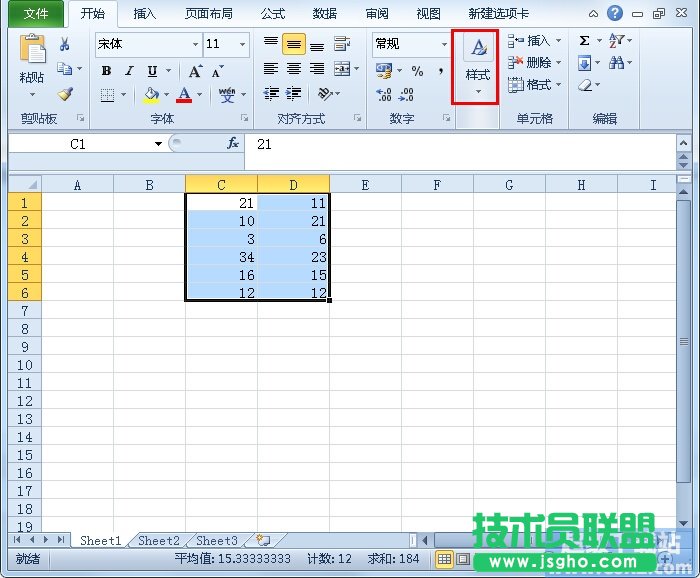Click the Copy icon
Viewport: 700px width, 578px height.
click(65, 68)
